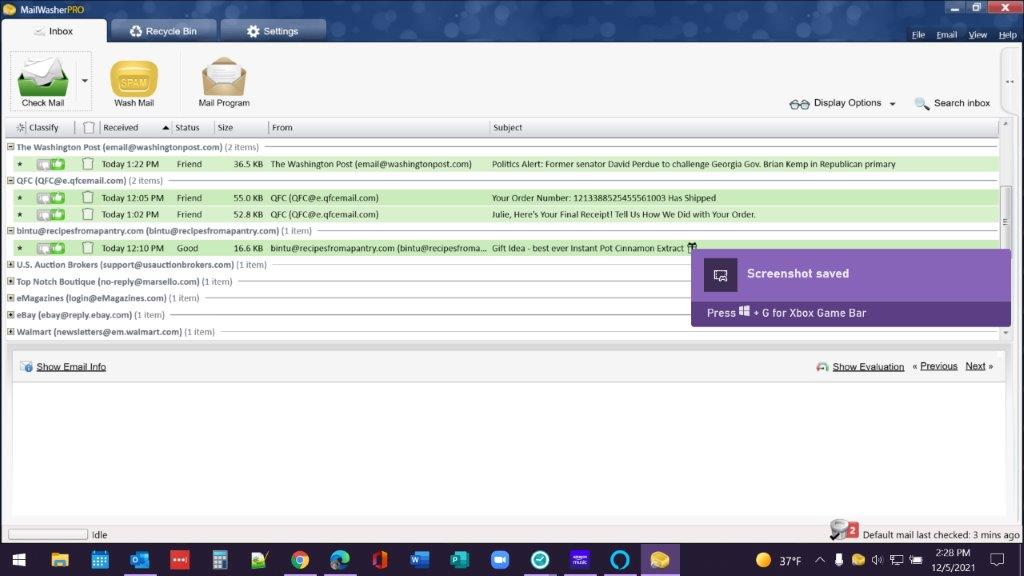Screen dimensions: 1024x576
Task: Toggle delete checkbox for Gift Idea email
Action: [88, 248]
